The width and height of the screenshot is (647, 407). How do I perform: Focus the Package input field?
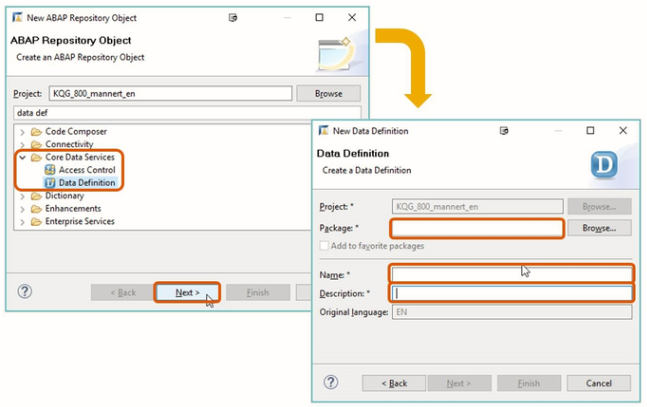pos(476,228)
